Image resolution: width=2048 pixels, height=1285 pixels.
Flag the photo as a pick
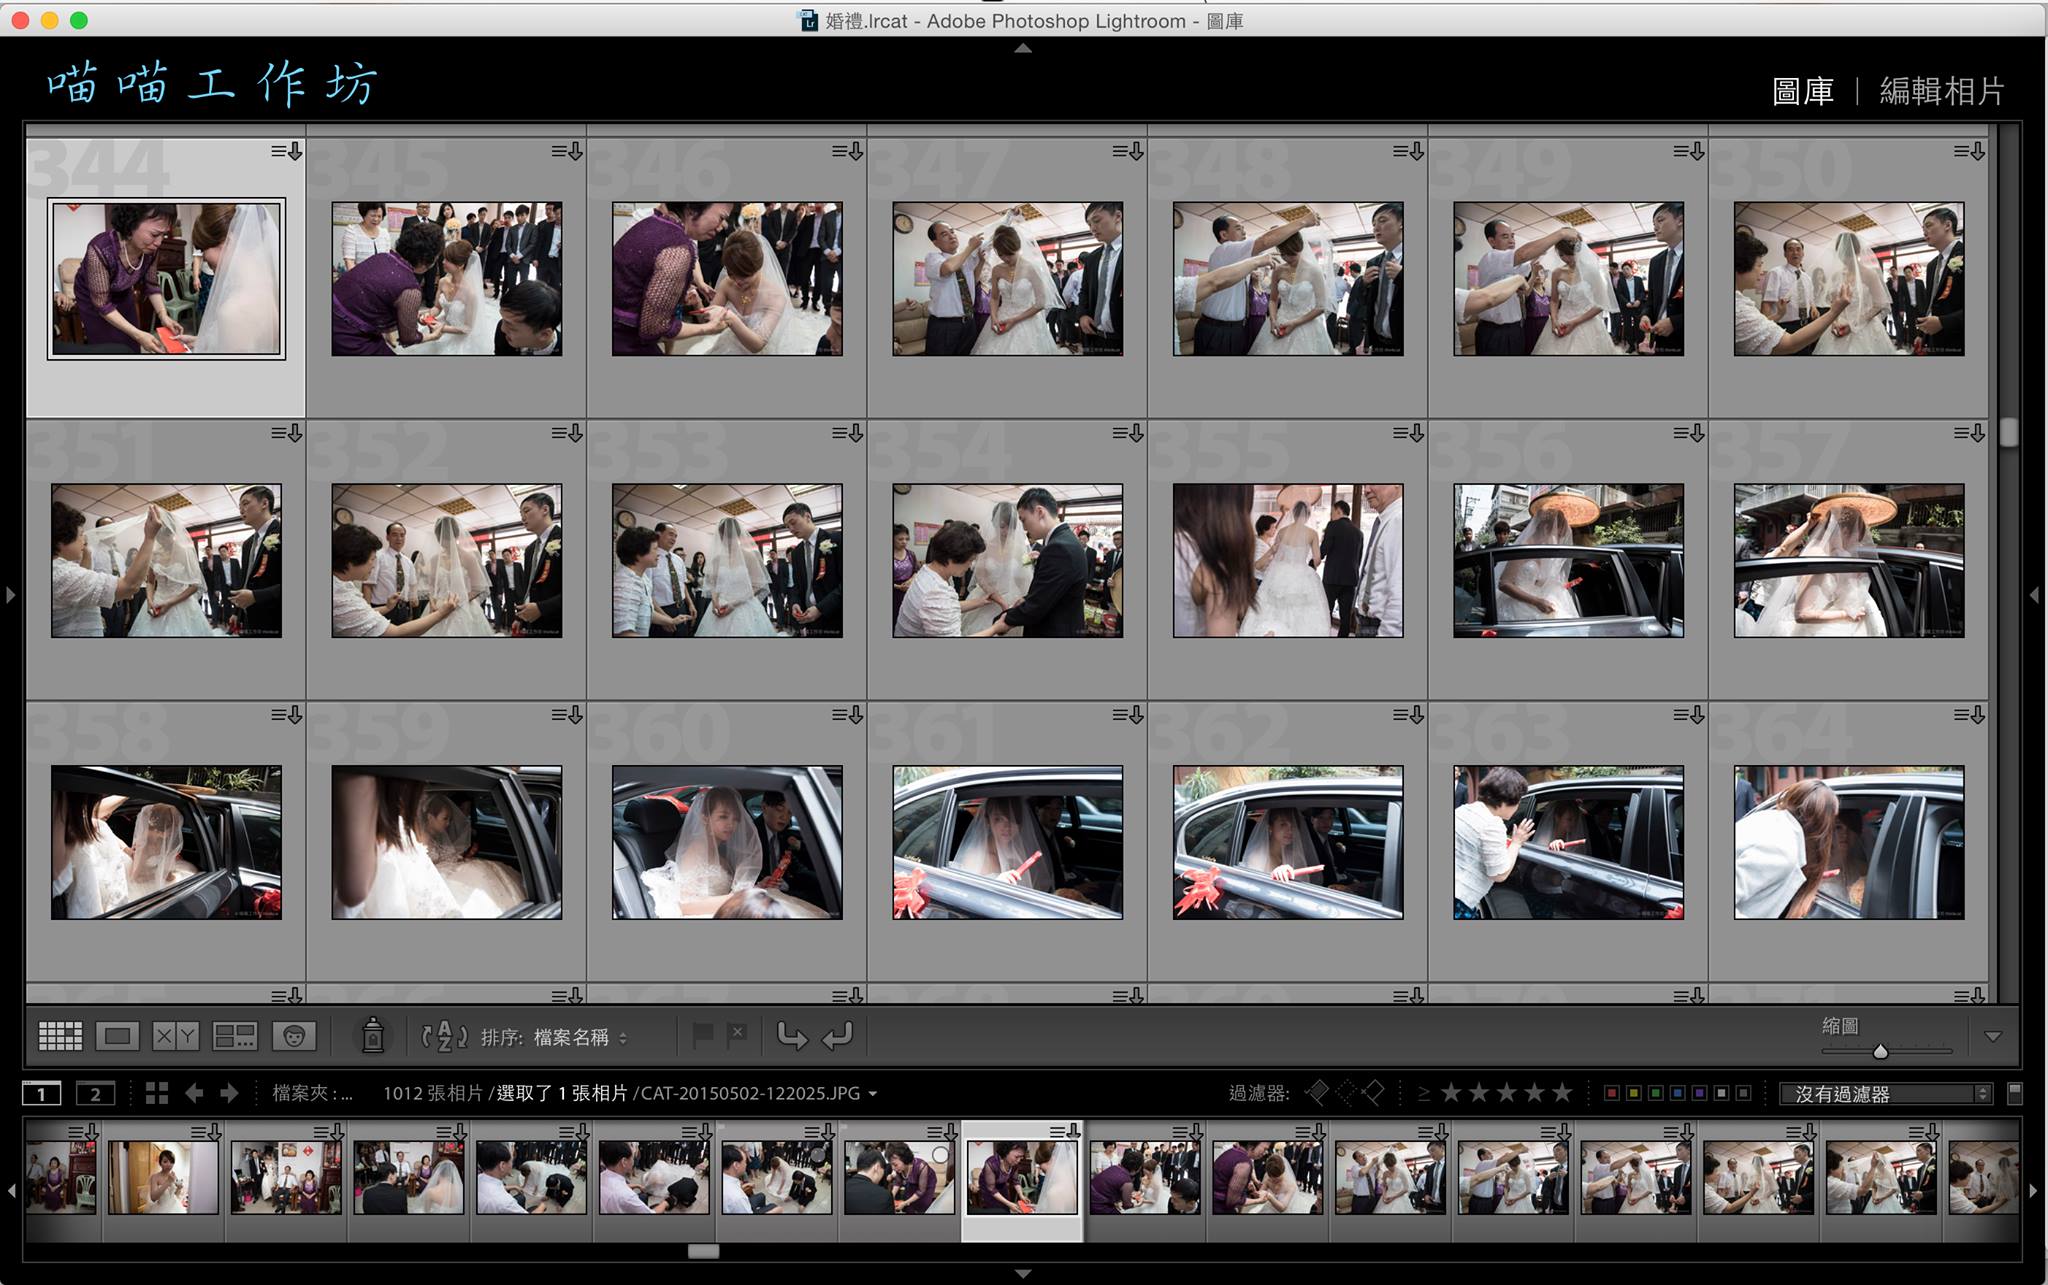(x=703, y=1035)
